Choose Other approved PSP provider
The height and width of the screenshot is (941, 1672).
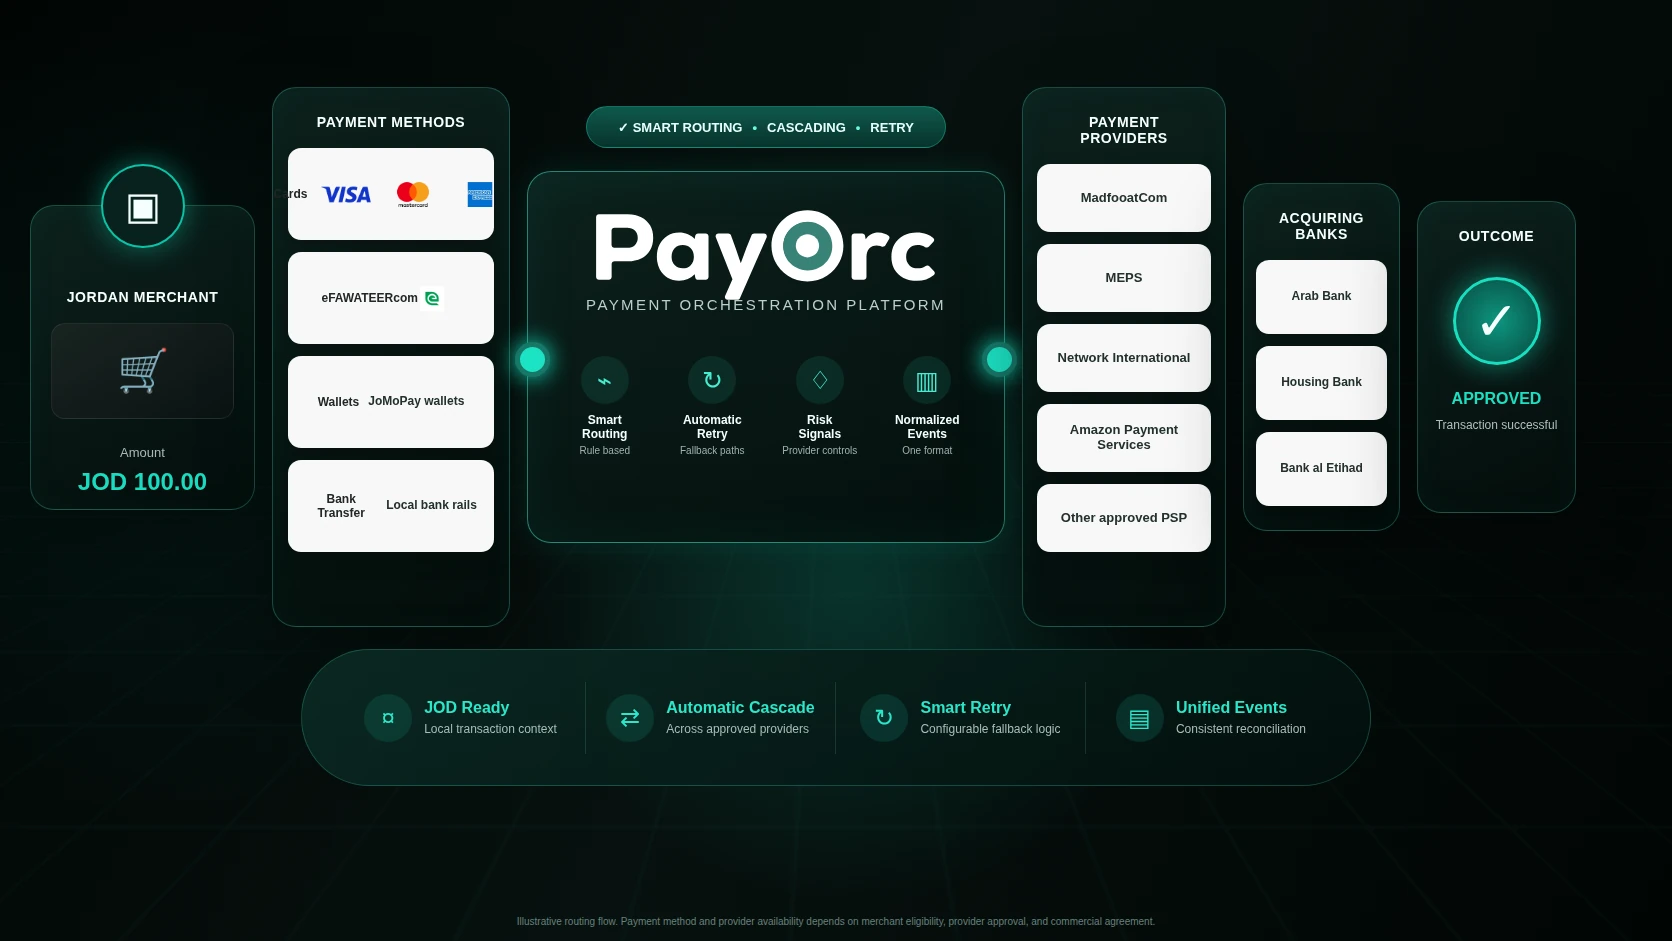1124,518
